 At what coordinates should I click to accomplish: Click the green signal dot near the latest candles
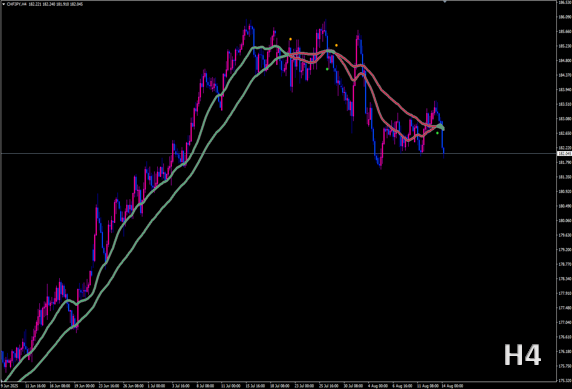[437, 133]
